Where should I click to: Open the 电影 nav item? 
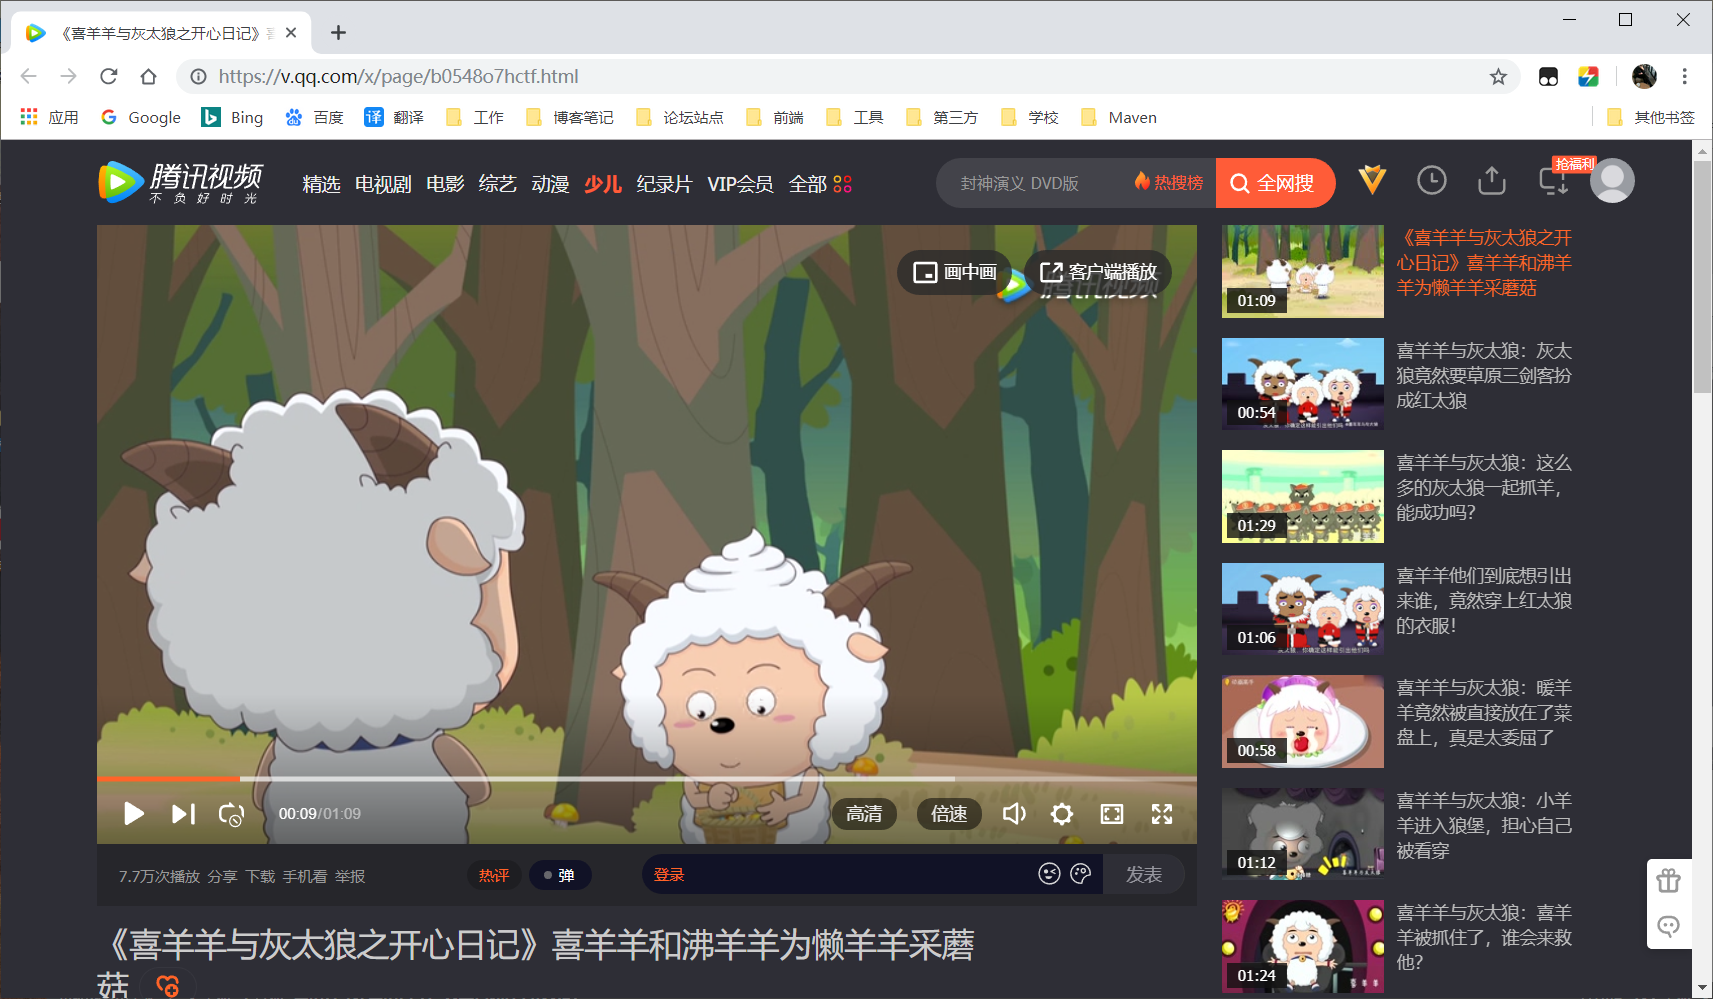pyautogui.click(x=445, y=184)
